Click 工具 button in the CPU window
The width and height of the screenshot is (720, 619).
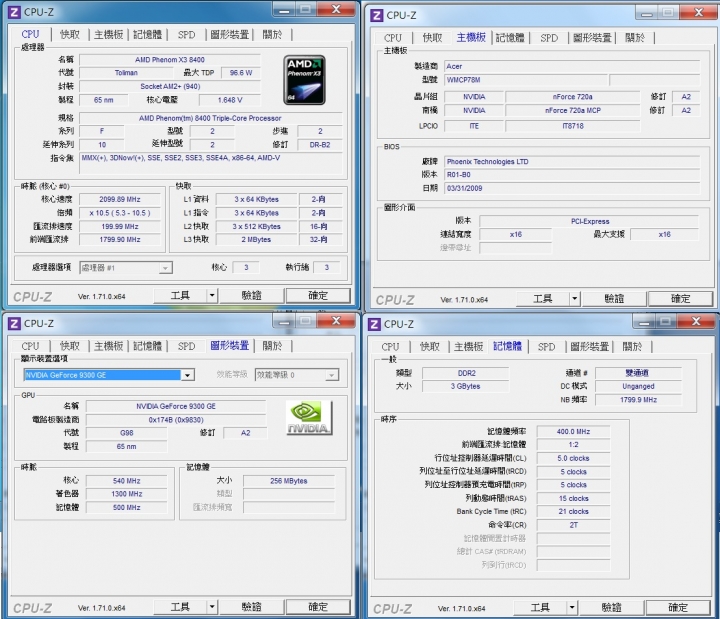click(x=180, y=296)
